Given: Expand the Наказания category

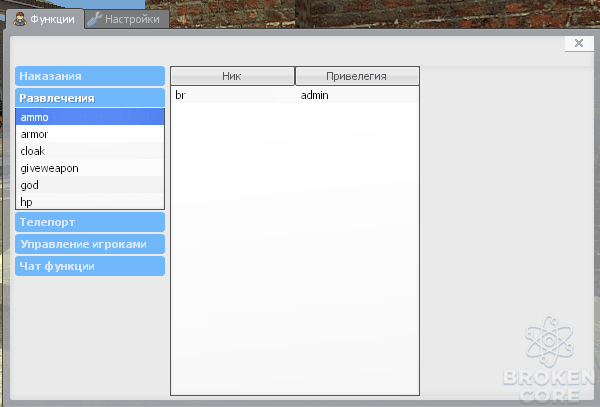Looking at the screenshot, I should [x=90, y=76].
